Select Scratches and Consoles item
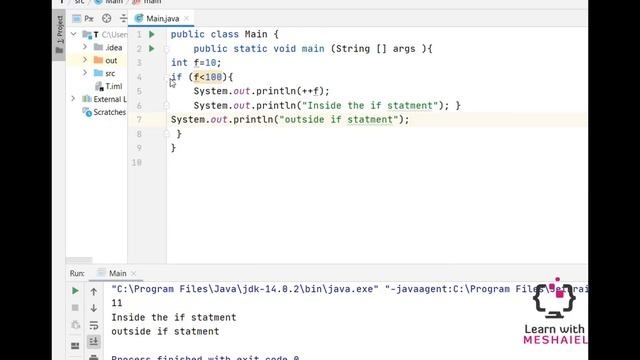Image resolution: width=640 pixels, height=360 pixels. point(104,112)
